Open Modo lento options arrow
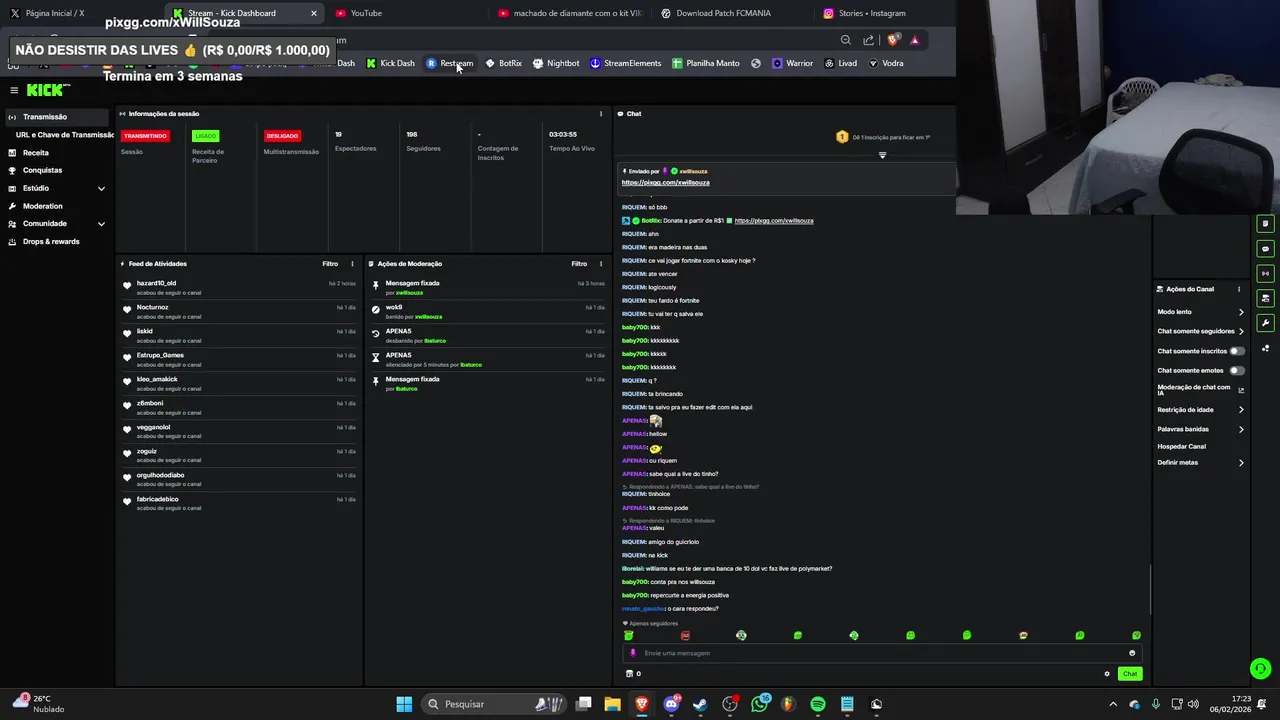The width and height of the screenshot is (1280, 720). click(x=1241, y=312)
